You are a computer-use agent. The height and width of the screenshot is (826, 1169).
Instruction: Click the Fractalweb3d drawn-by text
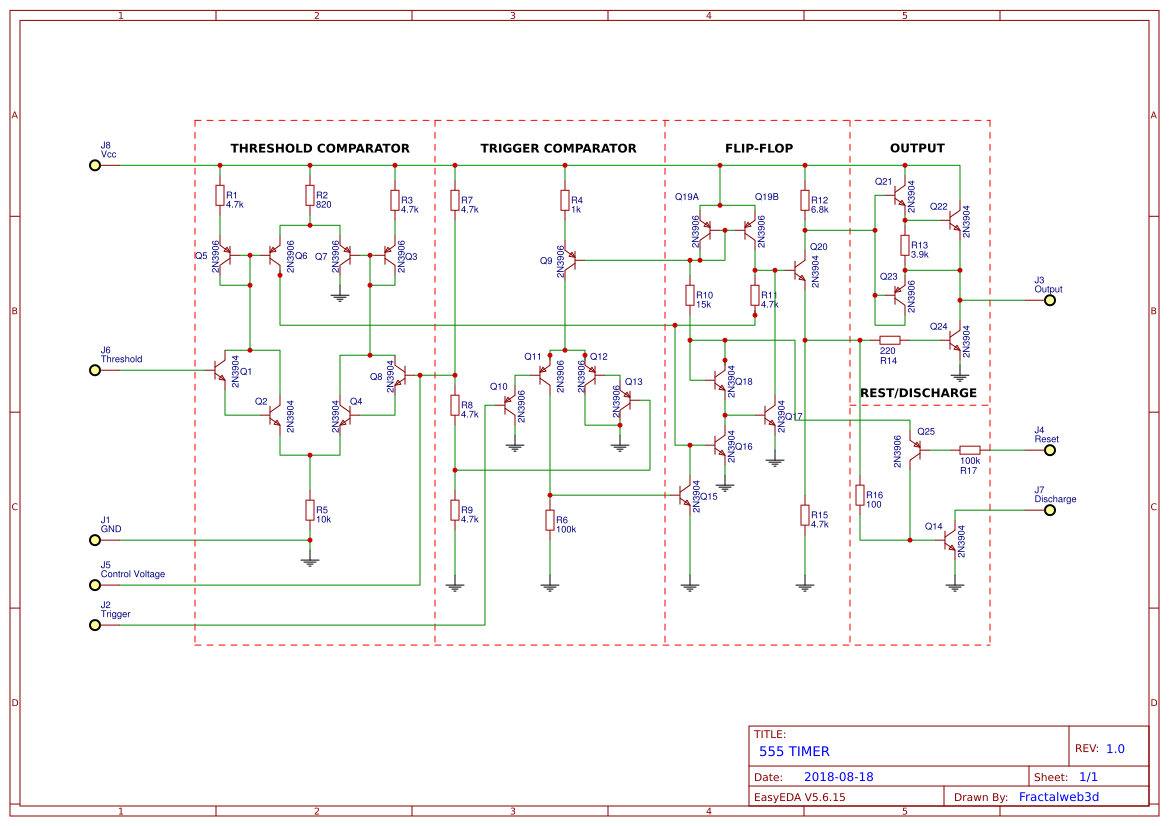pos(1059,797)
